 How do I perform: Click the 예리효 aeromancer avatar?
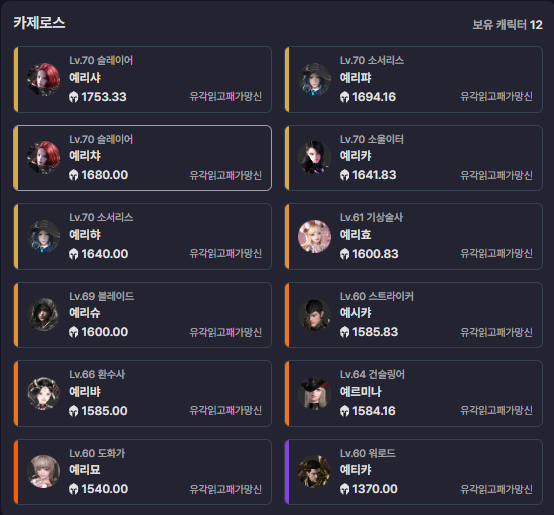(314, 236)
